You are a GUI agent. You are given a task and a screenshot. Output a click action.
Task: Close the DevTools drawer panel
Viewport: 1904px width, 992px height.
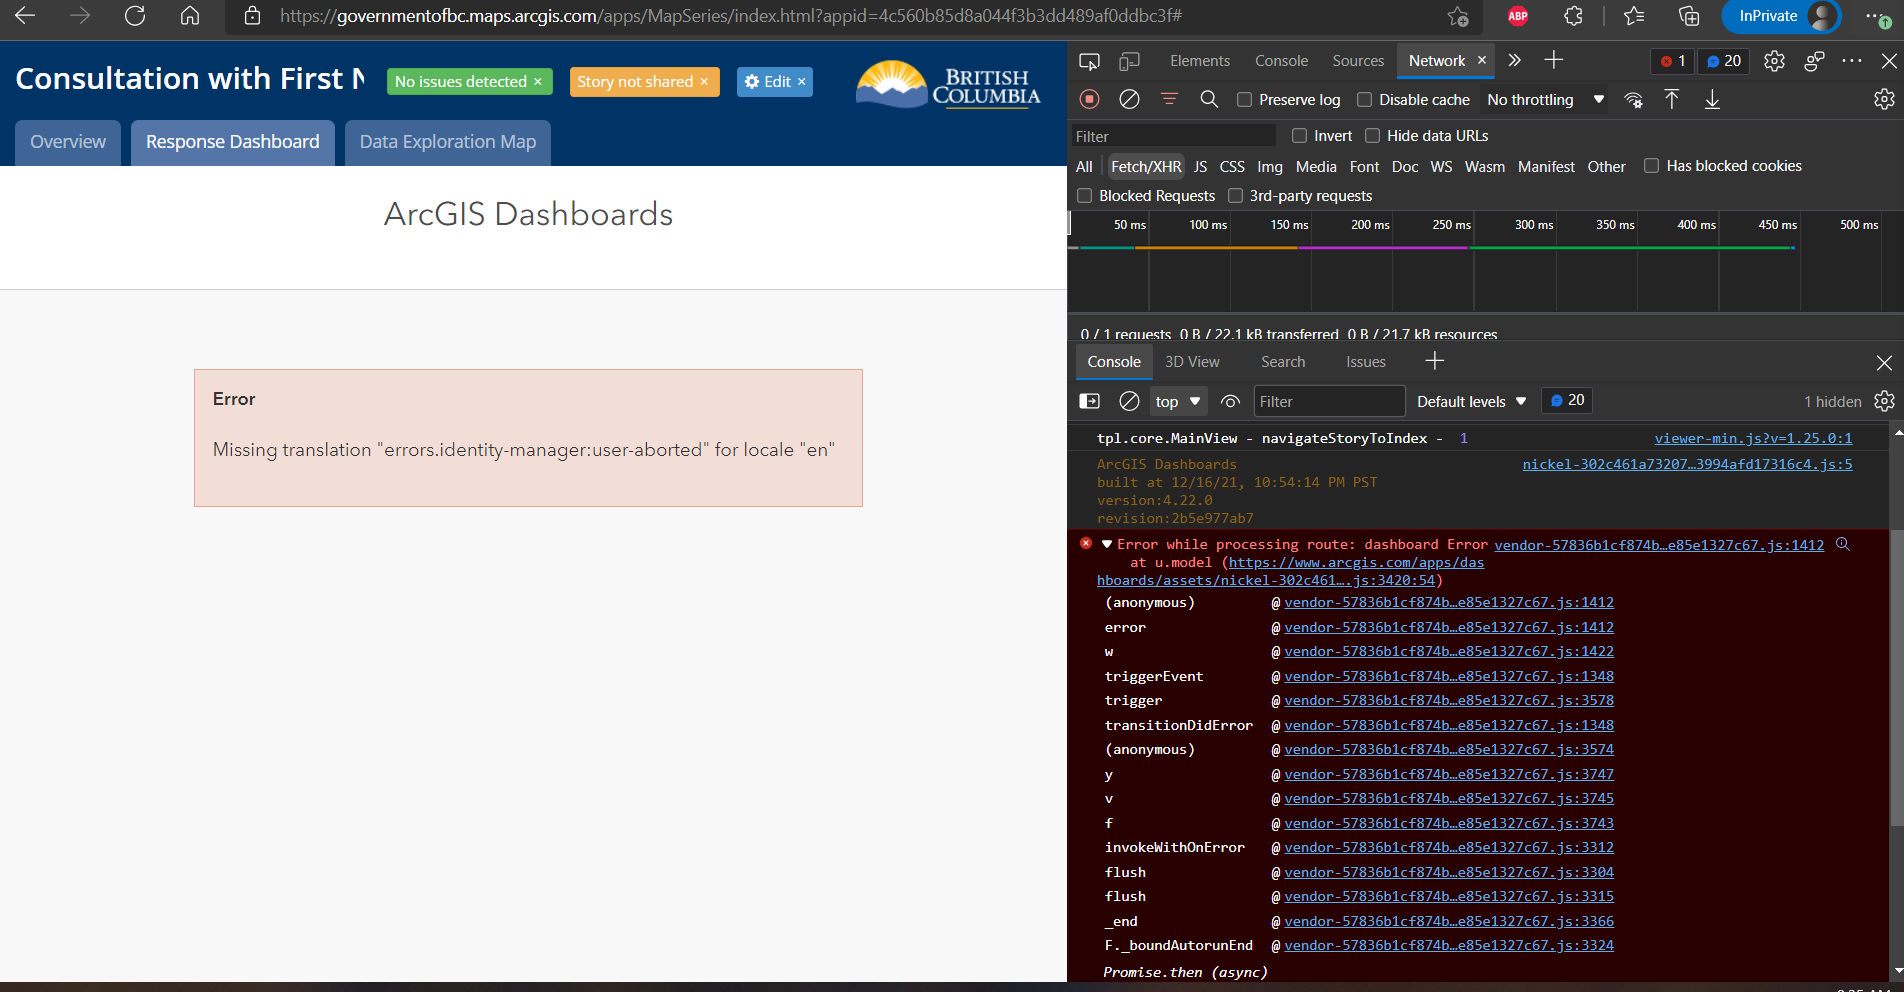tap(1884, 362)
